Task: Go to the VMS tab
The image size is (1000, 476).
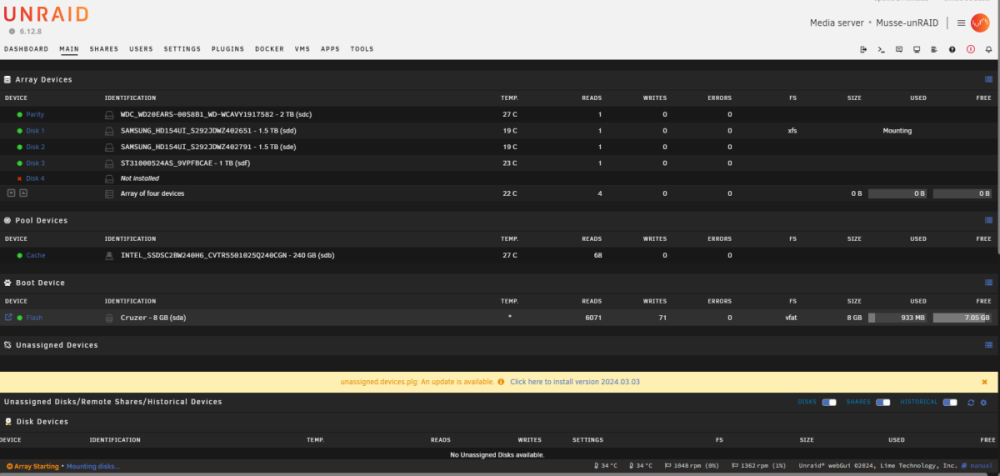Action: [302, 49]
